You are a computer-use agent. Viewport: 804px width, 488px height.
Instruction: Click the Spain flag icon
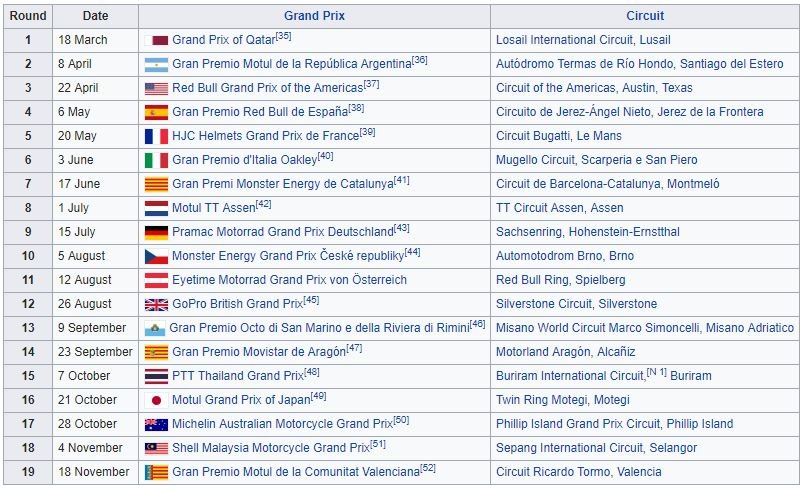[x=156, y=112]
